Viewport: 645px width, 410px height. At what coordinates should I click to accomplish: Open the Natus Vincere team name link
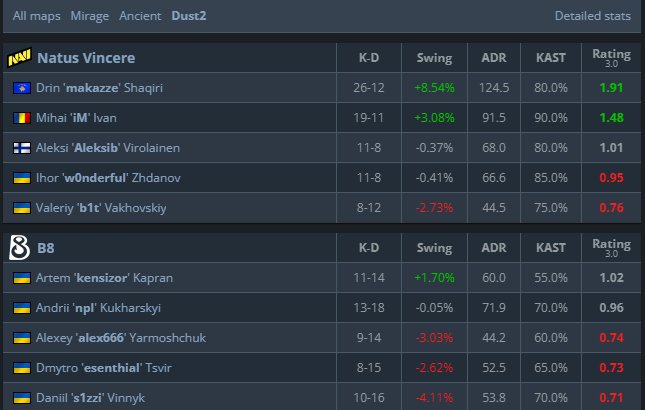point(86,58)
